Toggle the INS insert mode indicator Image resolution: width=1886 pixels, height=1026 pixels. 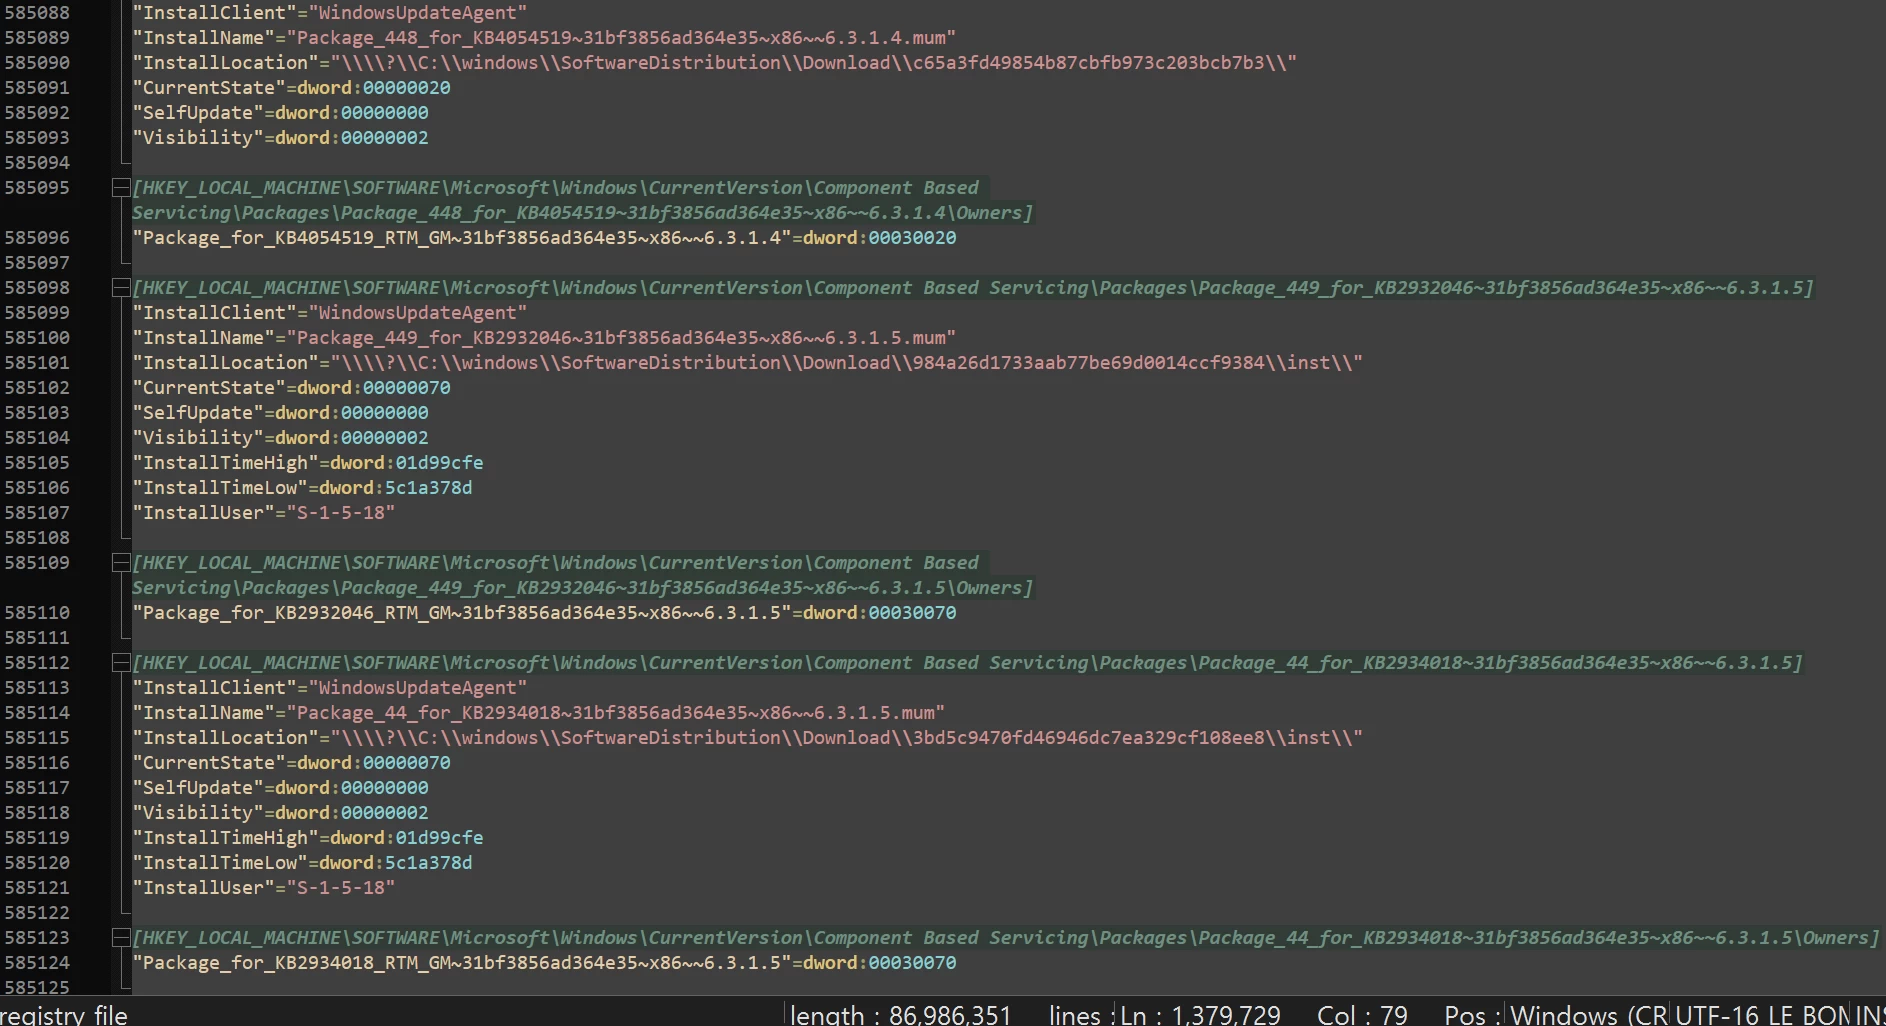click(x=1870, y=1014)
